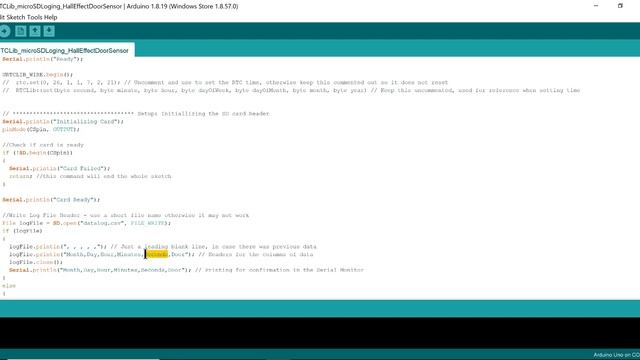This screenshot has height=360, width=640.
Task: Open the Tools menu
Action: [x=34, y=17]
